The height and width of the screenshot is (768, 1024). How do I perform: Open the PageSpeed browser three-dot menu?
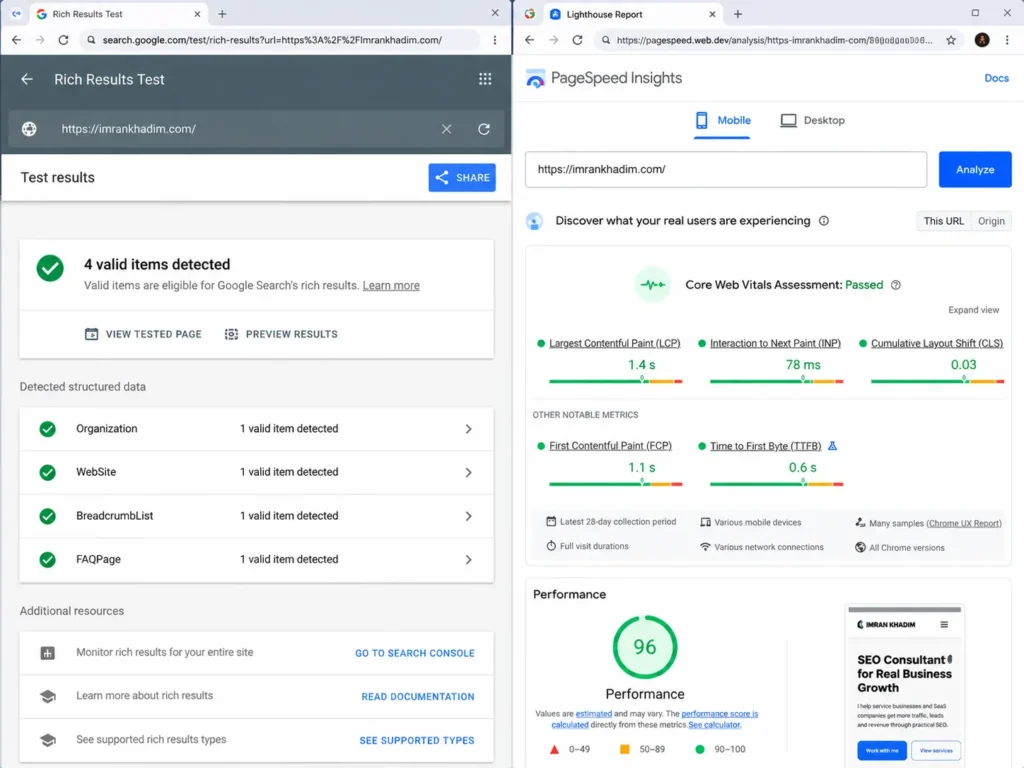(1007, 40)
